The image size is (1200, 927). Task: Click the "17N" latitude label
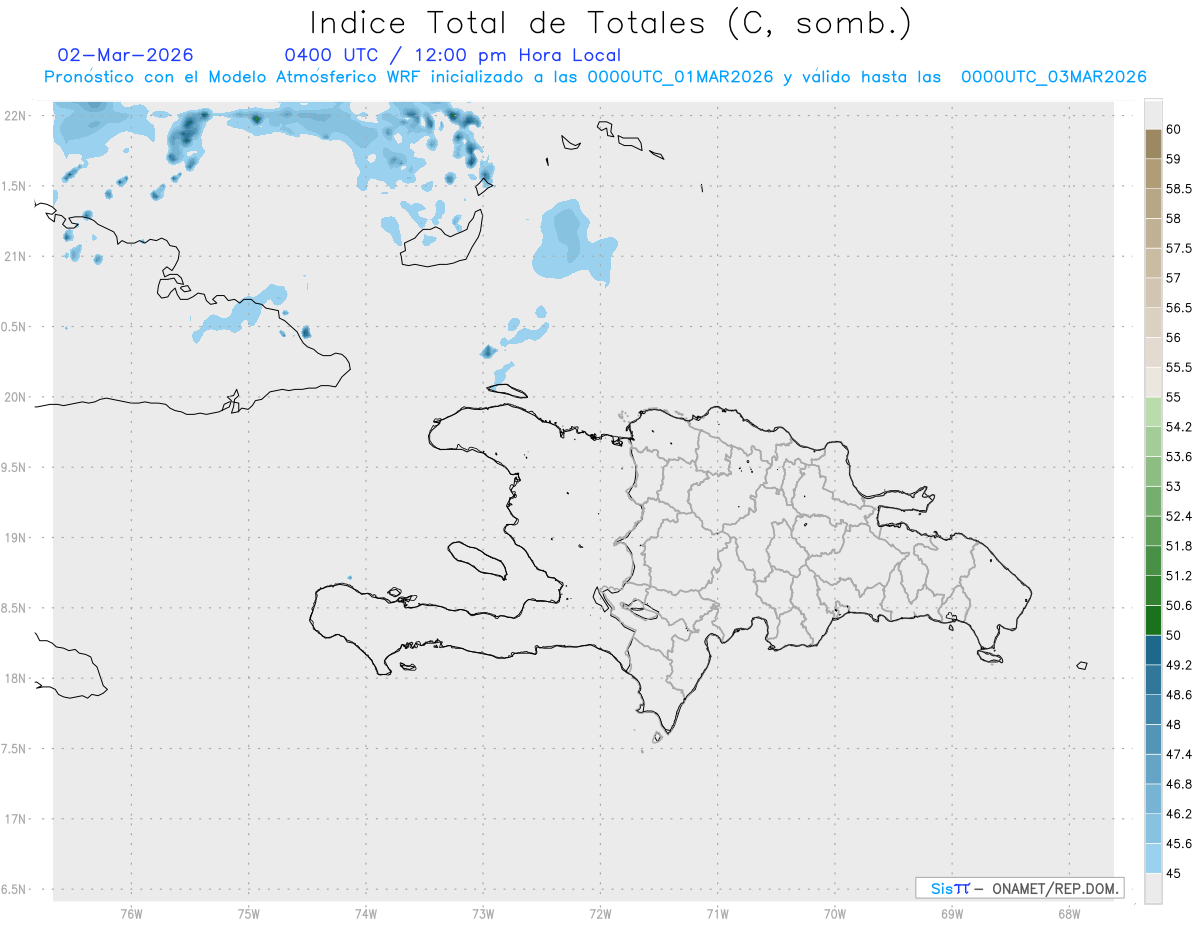coord(14,820)
